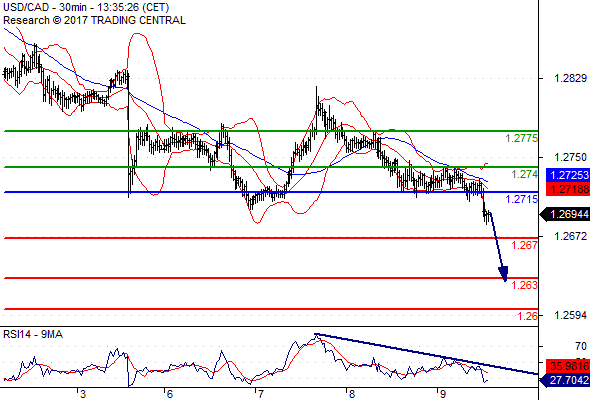590x400 pixels.
Task: Click the date label 3 on time axis
Action: coord(83,394)
